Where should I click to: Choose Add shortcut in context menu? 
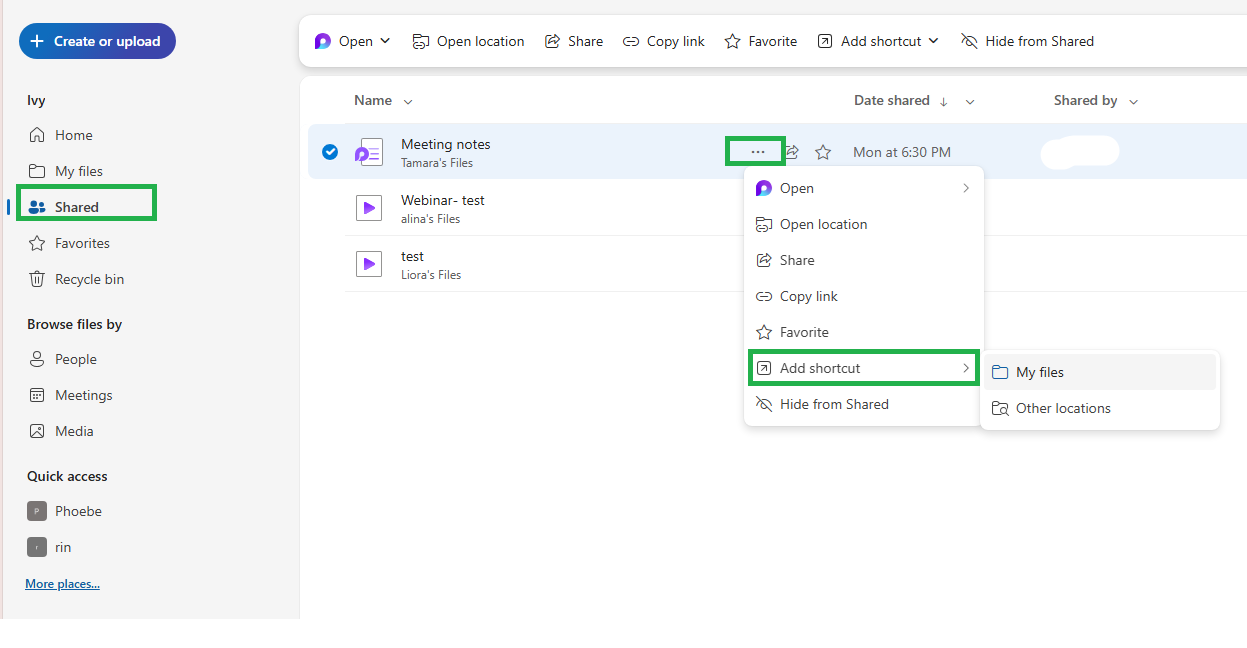(x=863, y=368)
